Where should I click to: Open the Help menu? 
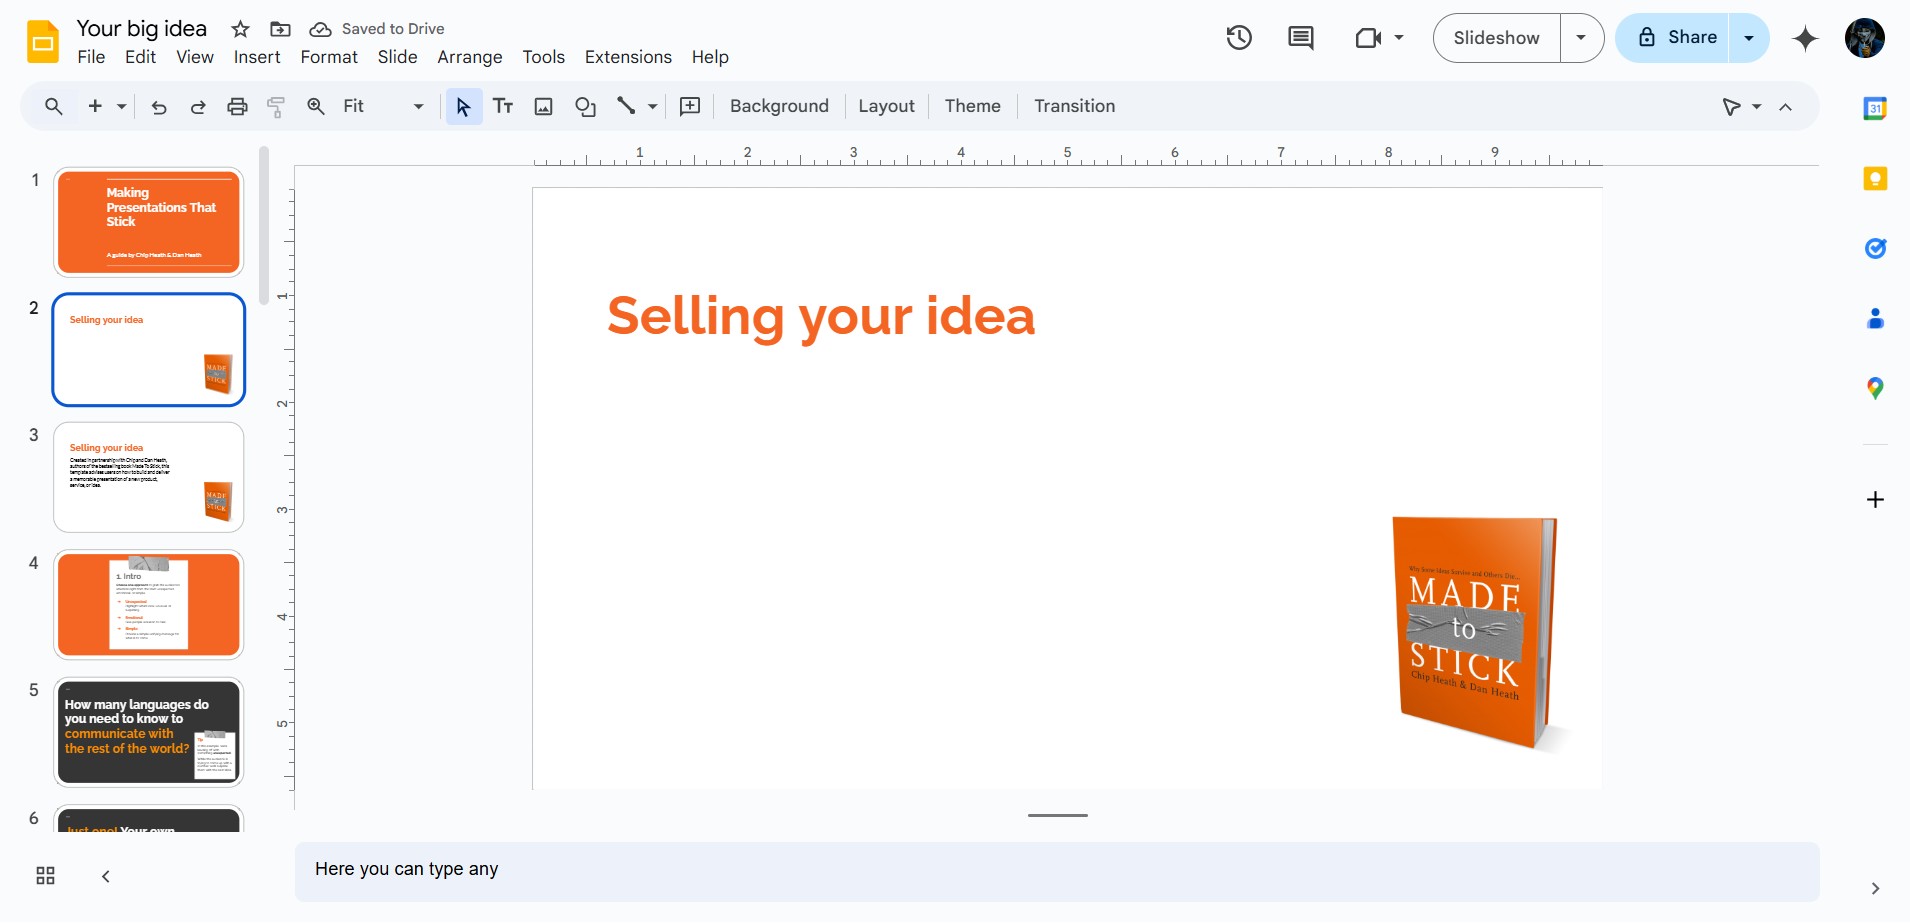click(x=710, y=57)
